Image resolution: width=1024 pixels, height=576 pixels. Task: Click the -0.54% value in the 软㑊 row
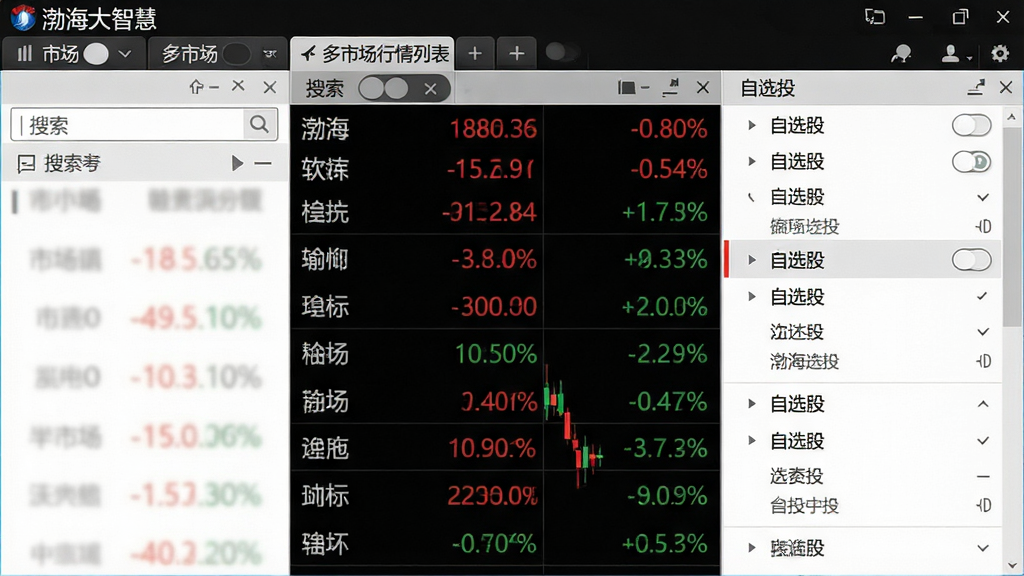tap(668, 170)
